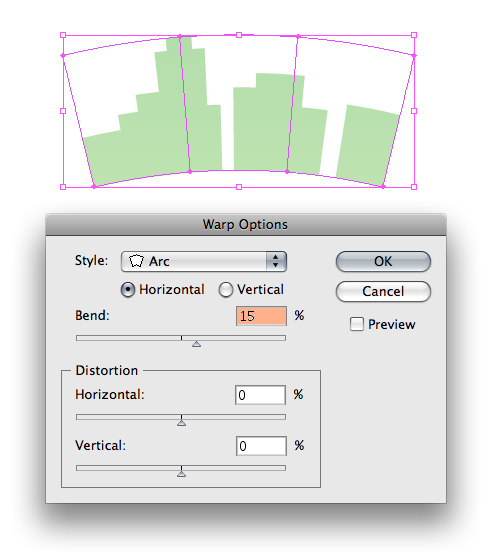The height and width of the screenshot is (560, 481).
Task: Click the Horizontal distortion input field
Action: tap(260, 395)
